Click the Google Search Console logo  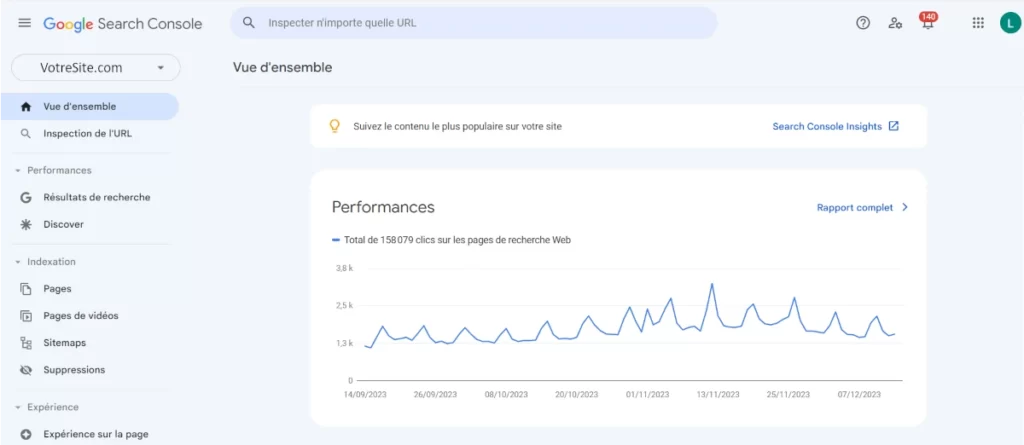[x=123, y=24]
